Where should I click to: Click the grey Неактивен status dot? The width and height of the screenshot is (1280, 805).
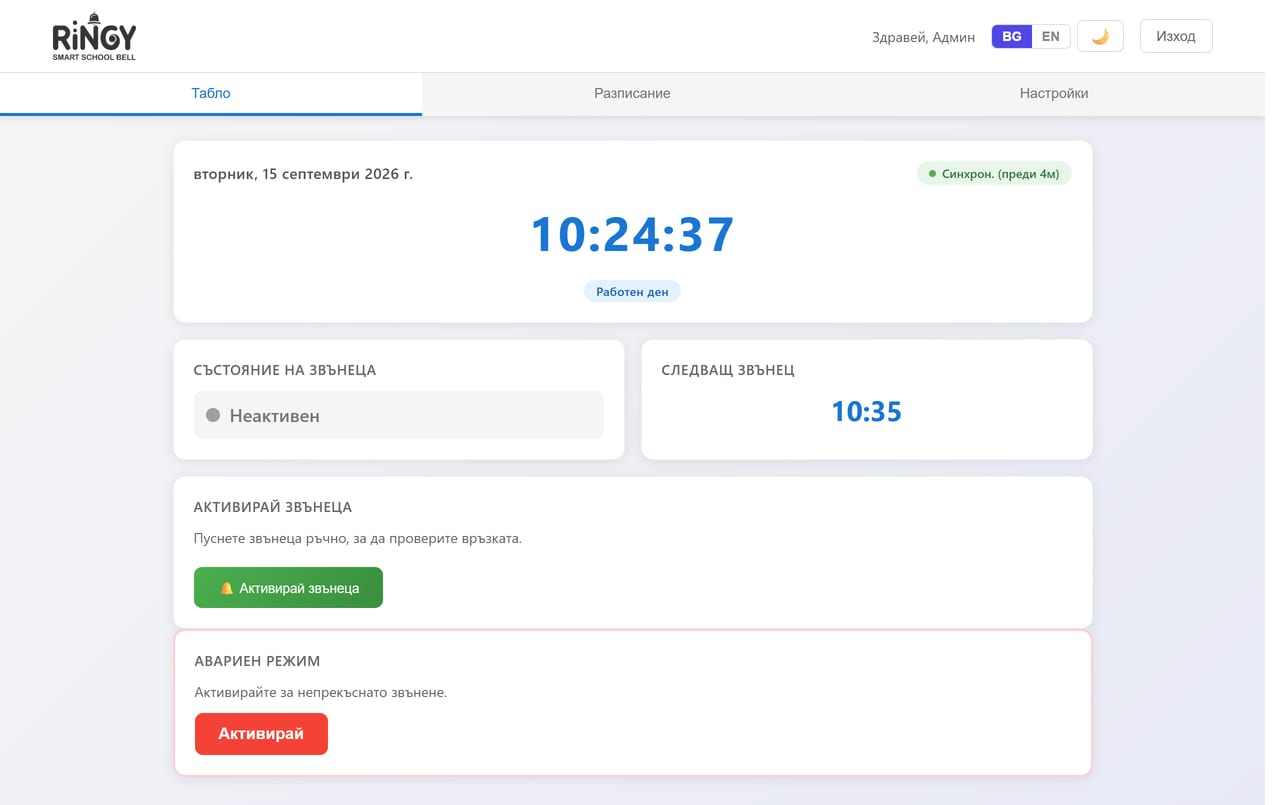coord(213,415)
